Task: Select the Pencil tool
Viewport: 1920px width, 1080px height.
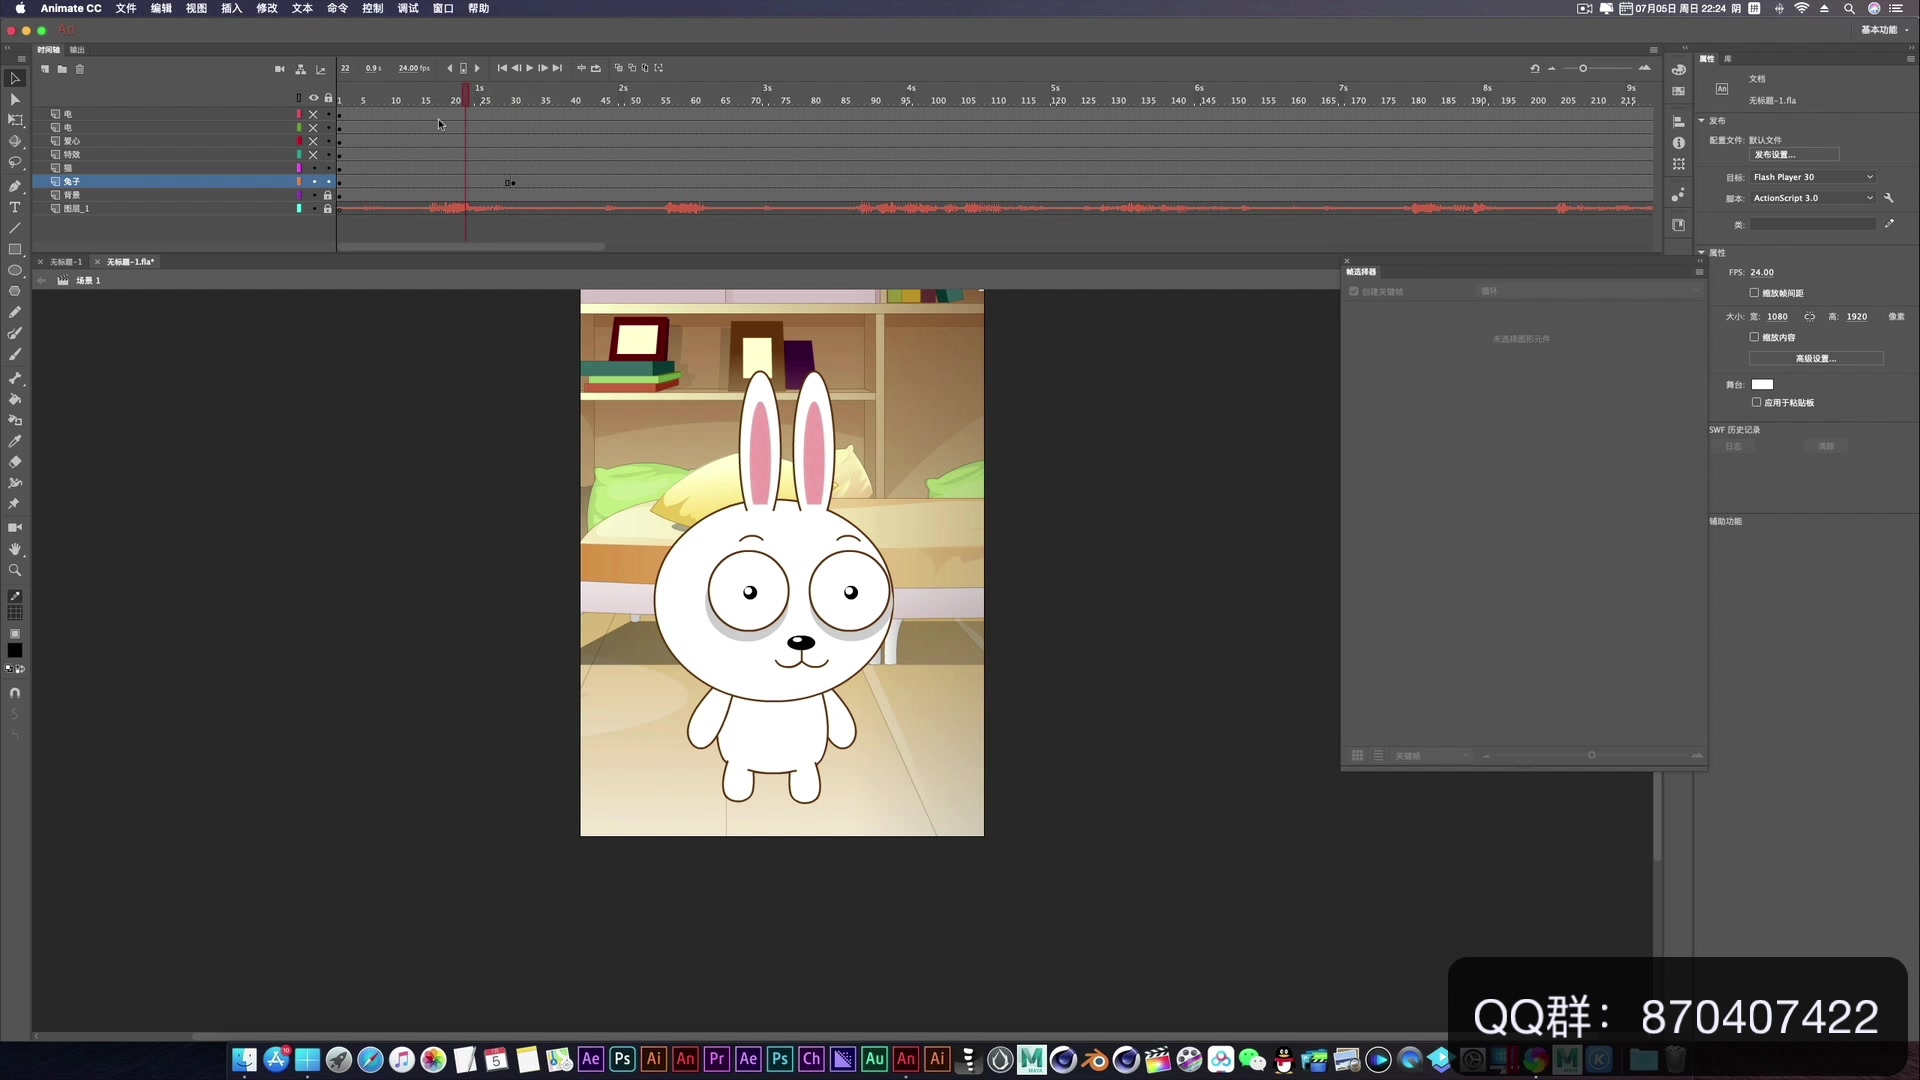Action: point(15,312)
